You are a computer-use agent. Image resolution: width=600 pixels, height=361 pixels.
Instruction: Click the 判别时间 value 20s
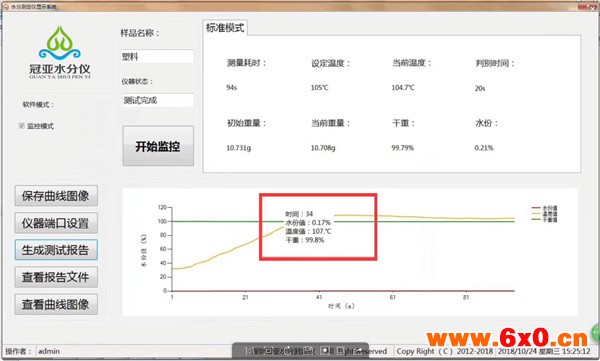coord(480,88)
